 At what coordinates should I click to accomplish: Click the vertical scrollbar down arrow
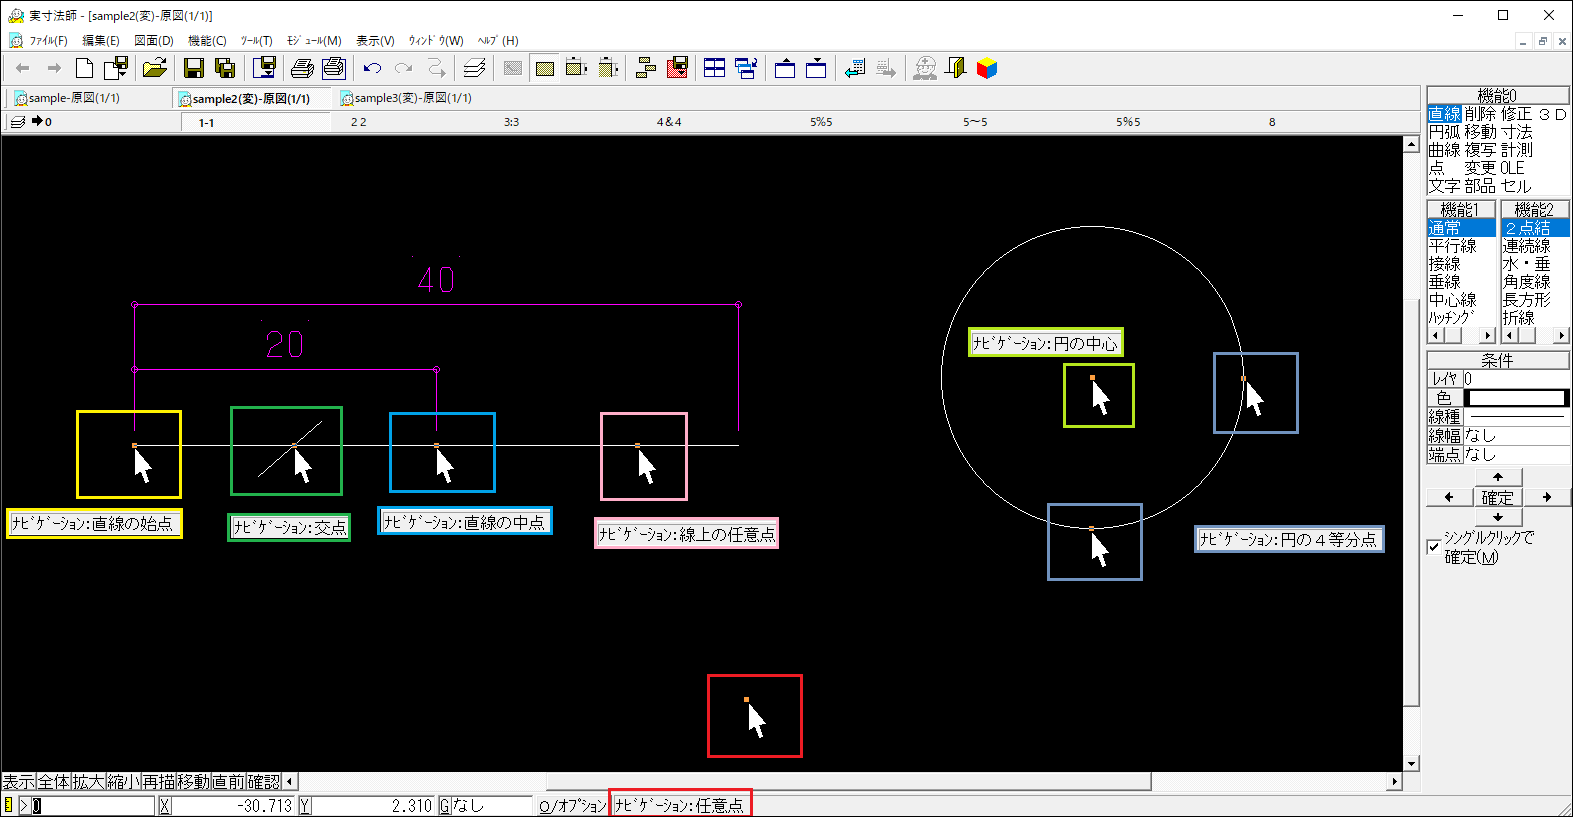click(x=1412, y=763)
